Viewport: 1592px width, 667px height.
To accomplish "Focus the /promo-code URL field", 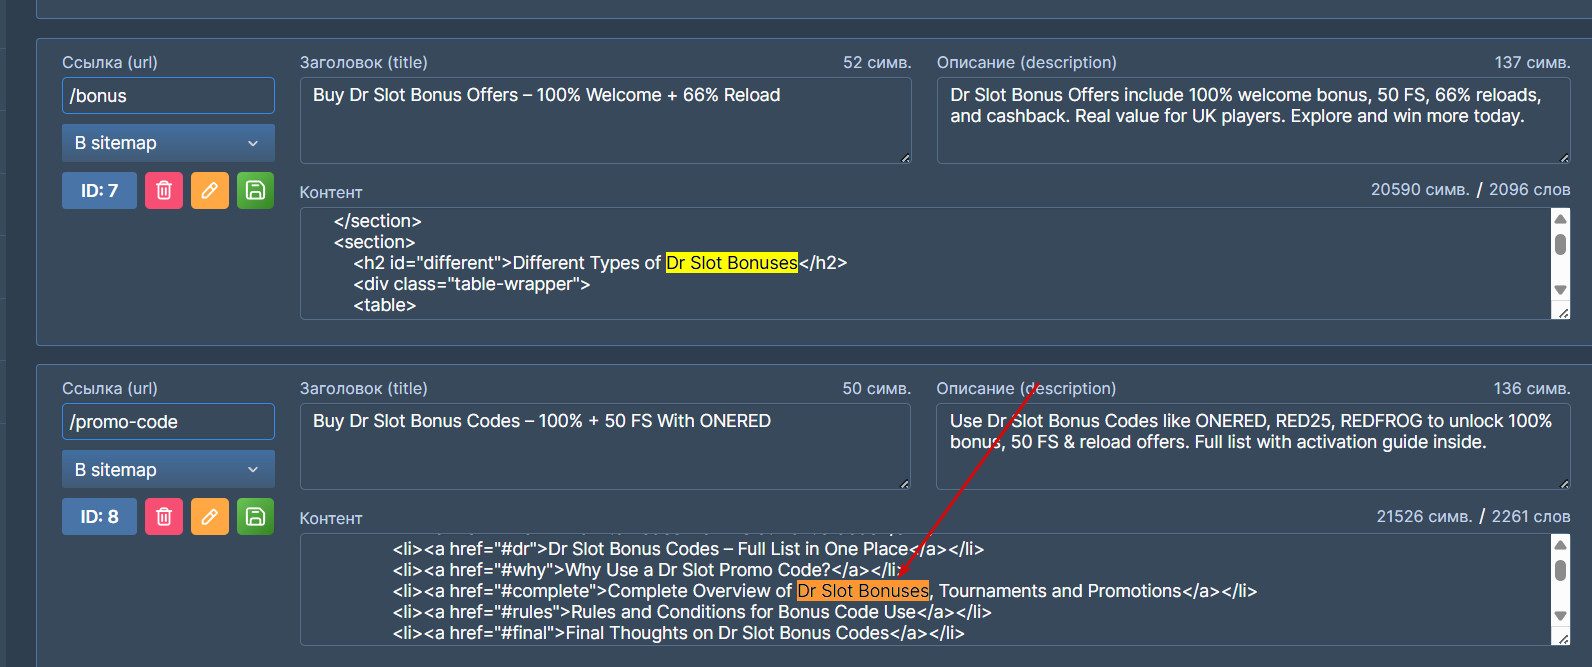I will [x=168, y=422].
